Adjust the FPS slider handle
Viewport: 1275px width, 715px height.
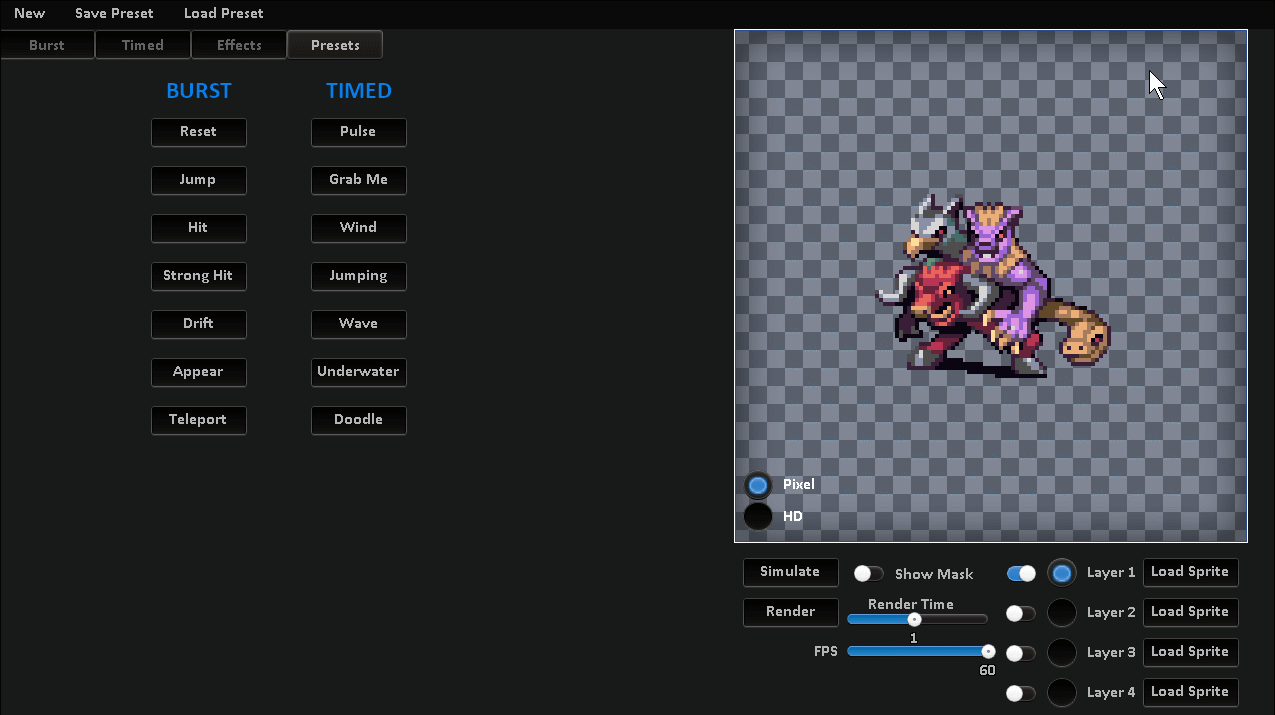pos(988,651)
